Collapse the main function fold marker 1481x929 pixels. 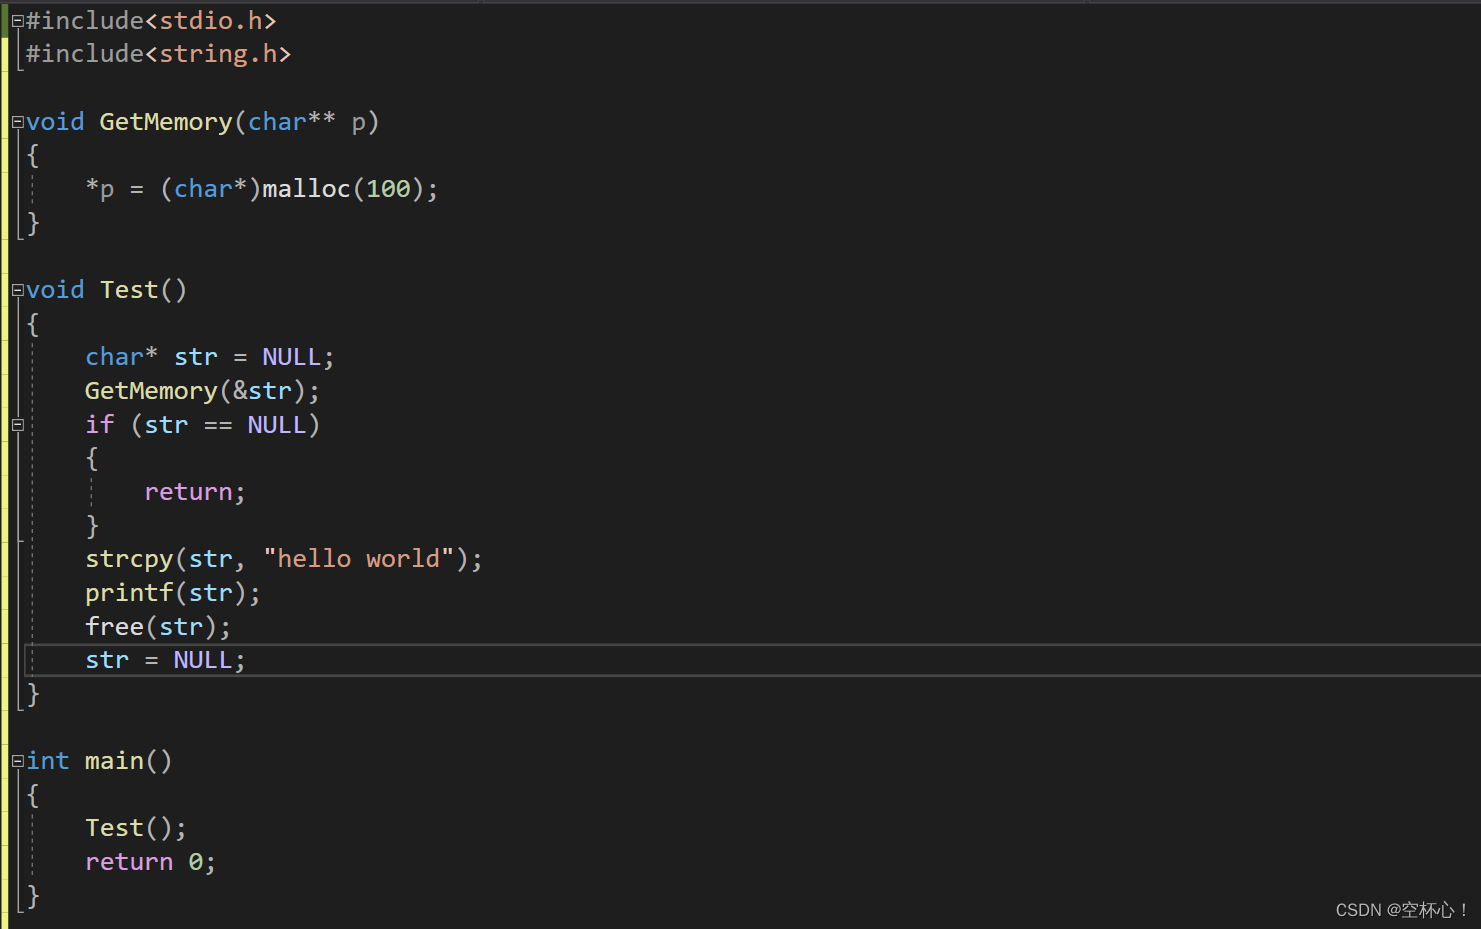(17, 761)
